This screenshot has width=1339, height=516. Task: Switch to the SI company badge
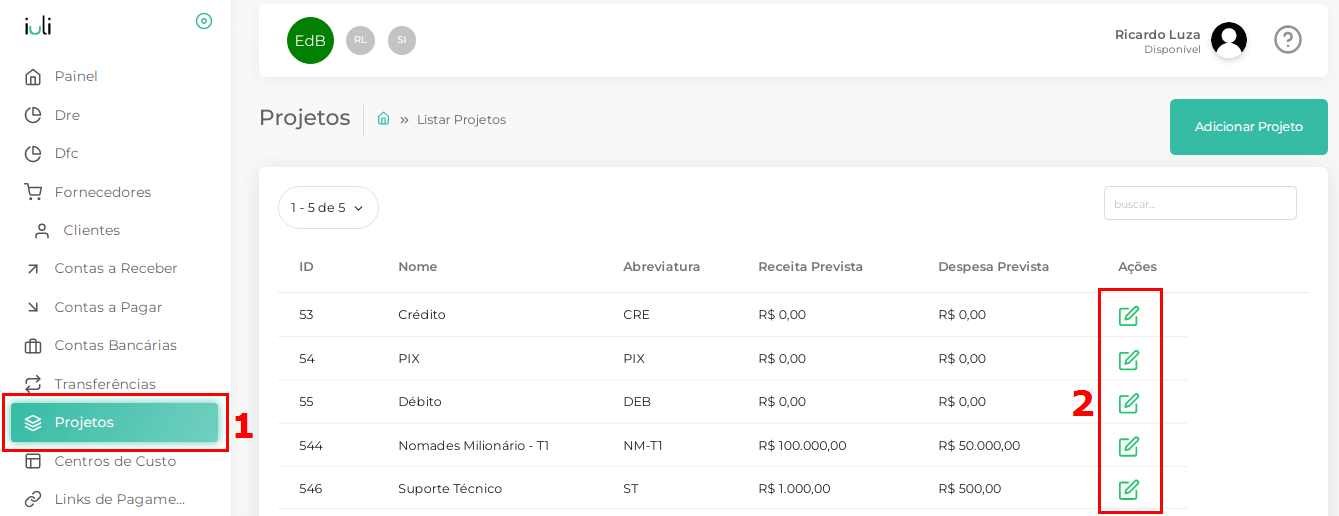(x=402, y=40)
